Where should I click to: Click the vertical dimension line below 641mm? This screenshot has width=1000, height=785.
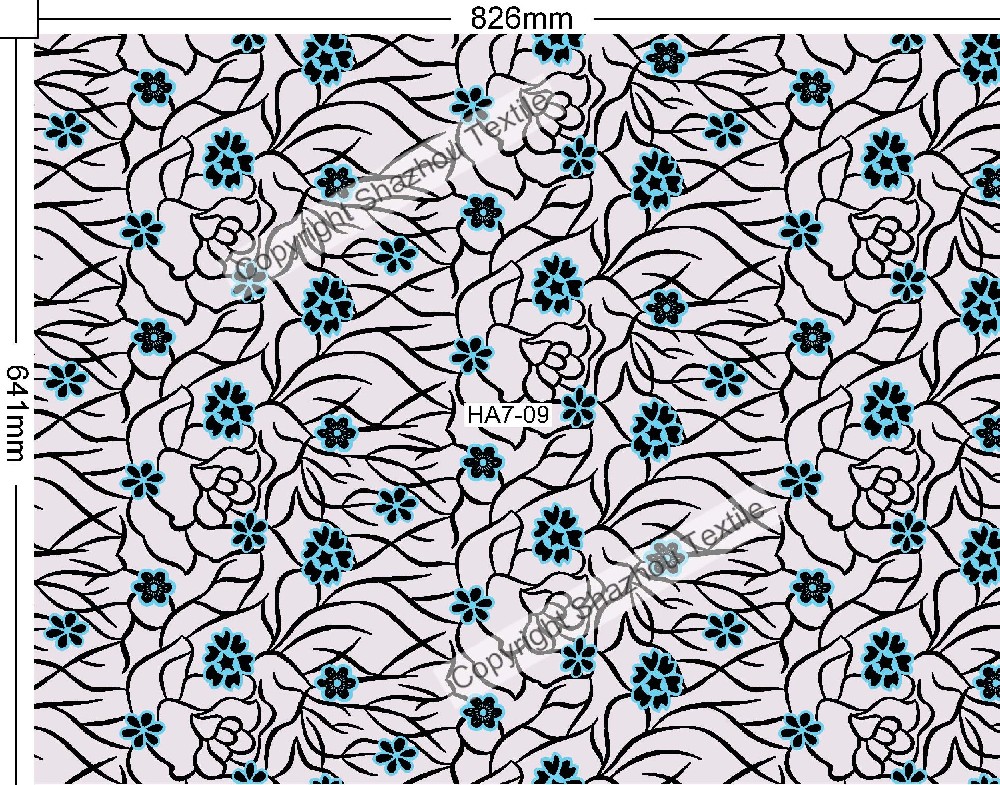(x=17, y=620)
